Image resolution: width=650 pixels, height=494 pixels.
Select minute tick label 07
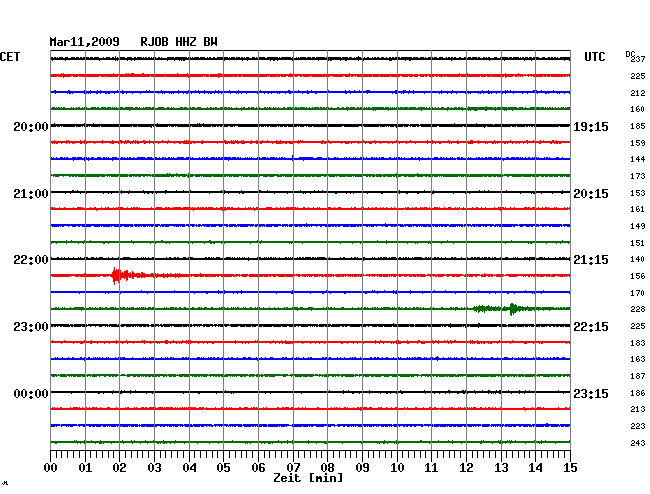click(x=293, y=467)
